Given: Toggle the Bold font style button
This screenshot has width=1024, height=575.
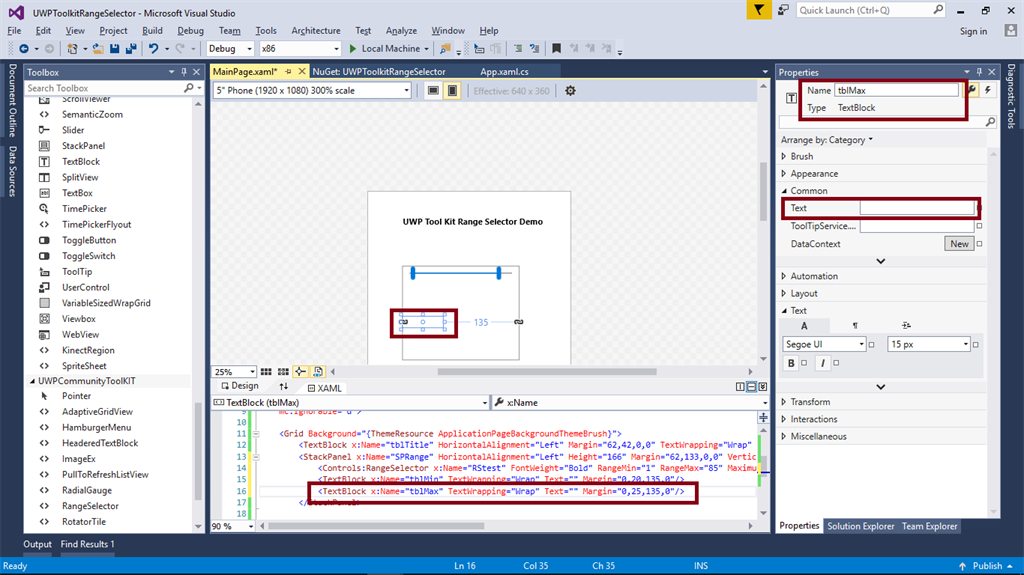Looking at the screenshot, I should [791, 363].
